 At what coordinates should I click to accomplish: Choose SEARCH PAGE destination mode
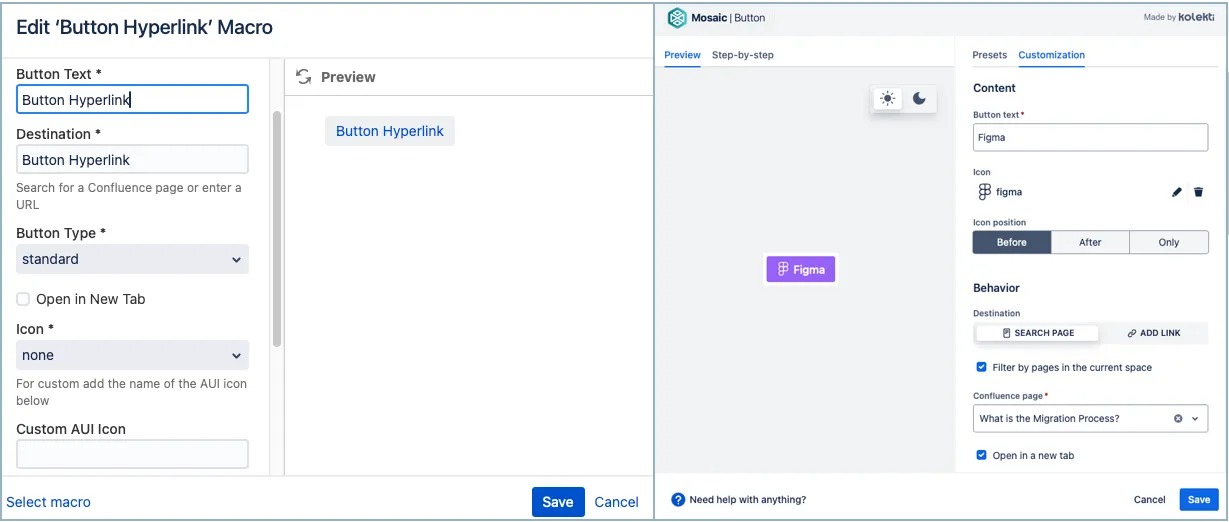[1038, 333]
